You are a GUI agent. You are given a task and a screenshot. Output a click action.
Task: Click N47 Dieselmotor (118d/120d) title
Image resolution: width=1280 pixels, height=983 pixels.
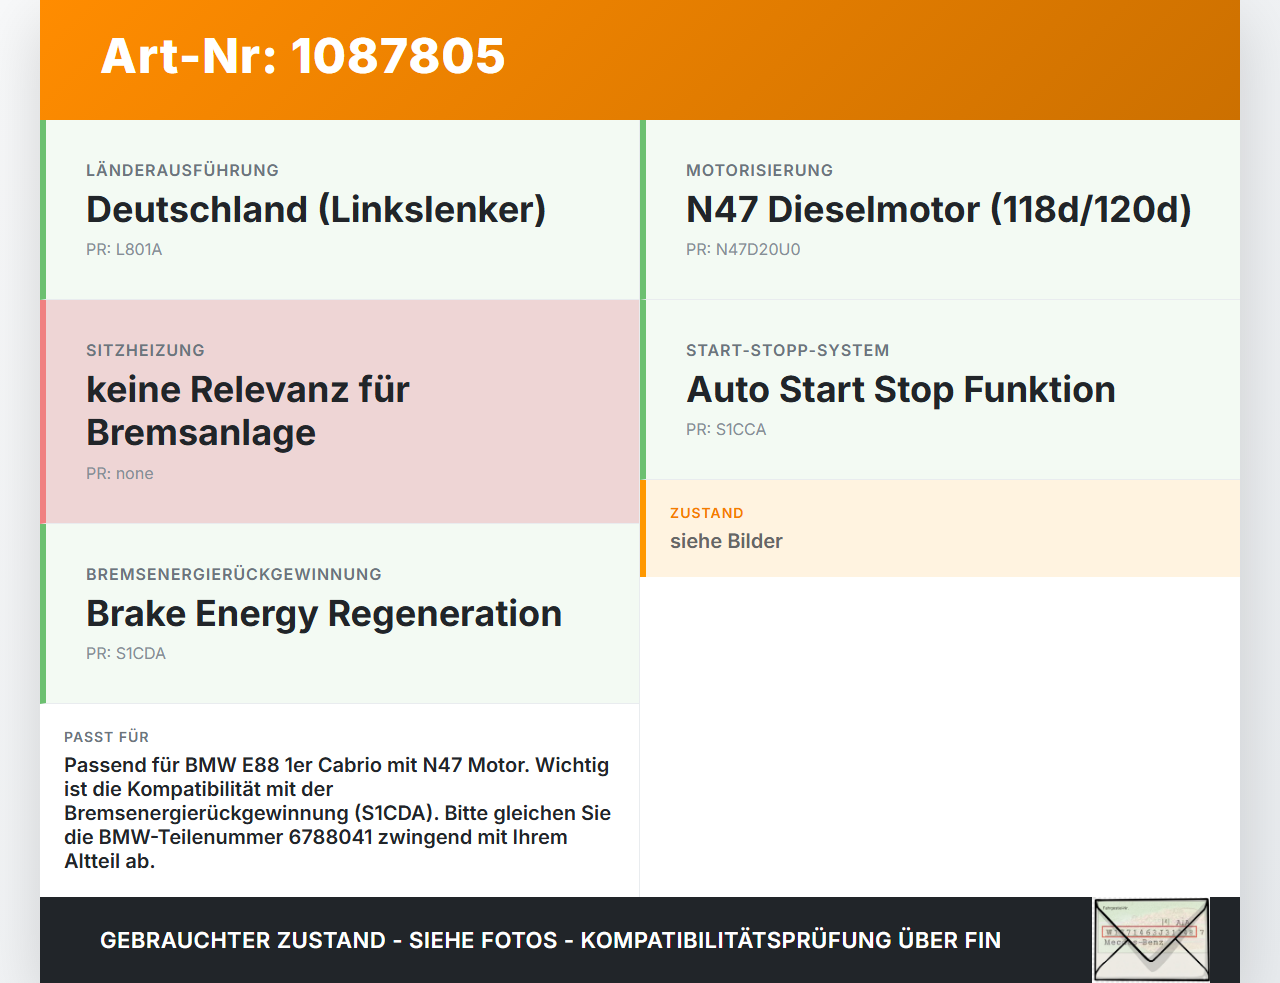pyautogui.click(x=939, y=209)
